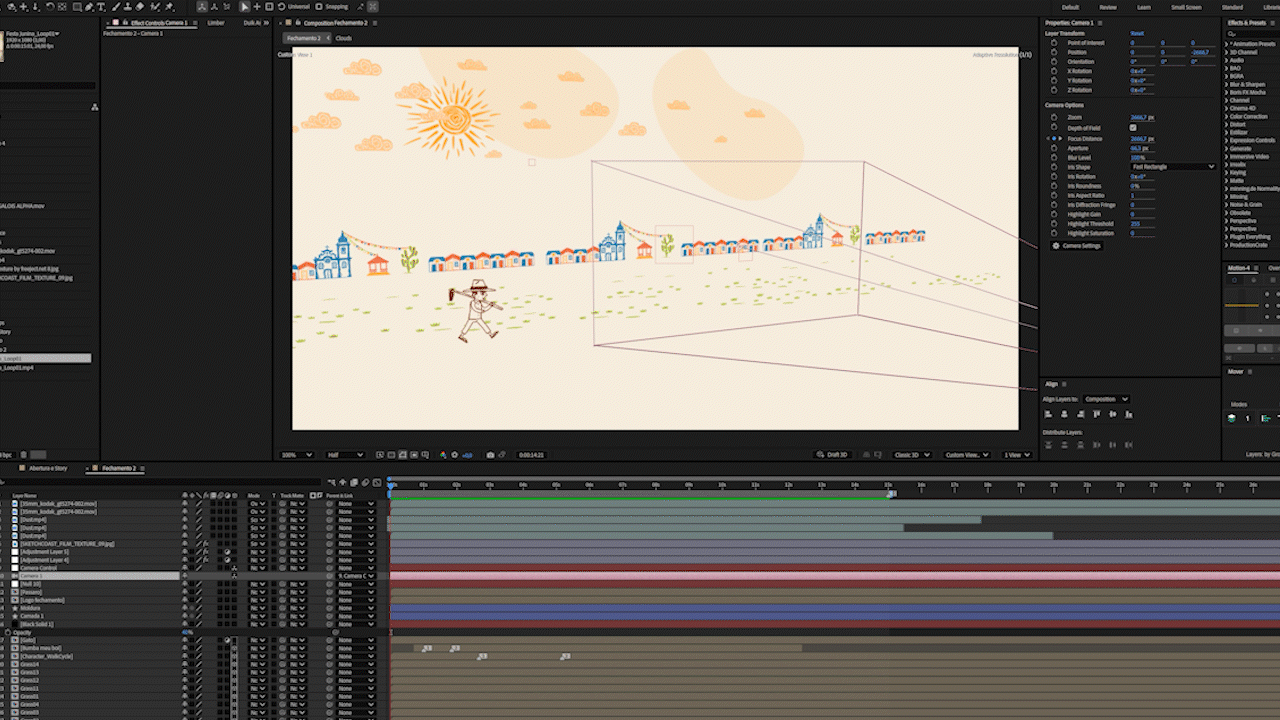Click stopwatch next to Position property
This screenshot has height=720, width=1280.
pyautogui.click(x=1054, y=52)
